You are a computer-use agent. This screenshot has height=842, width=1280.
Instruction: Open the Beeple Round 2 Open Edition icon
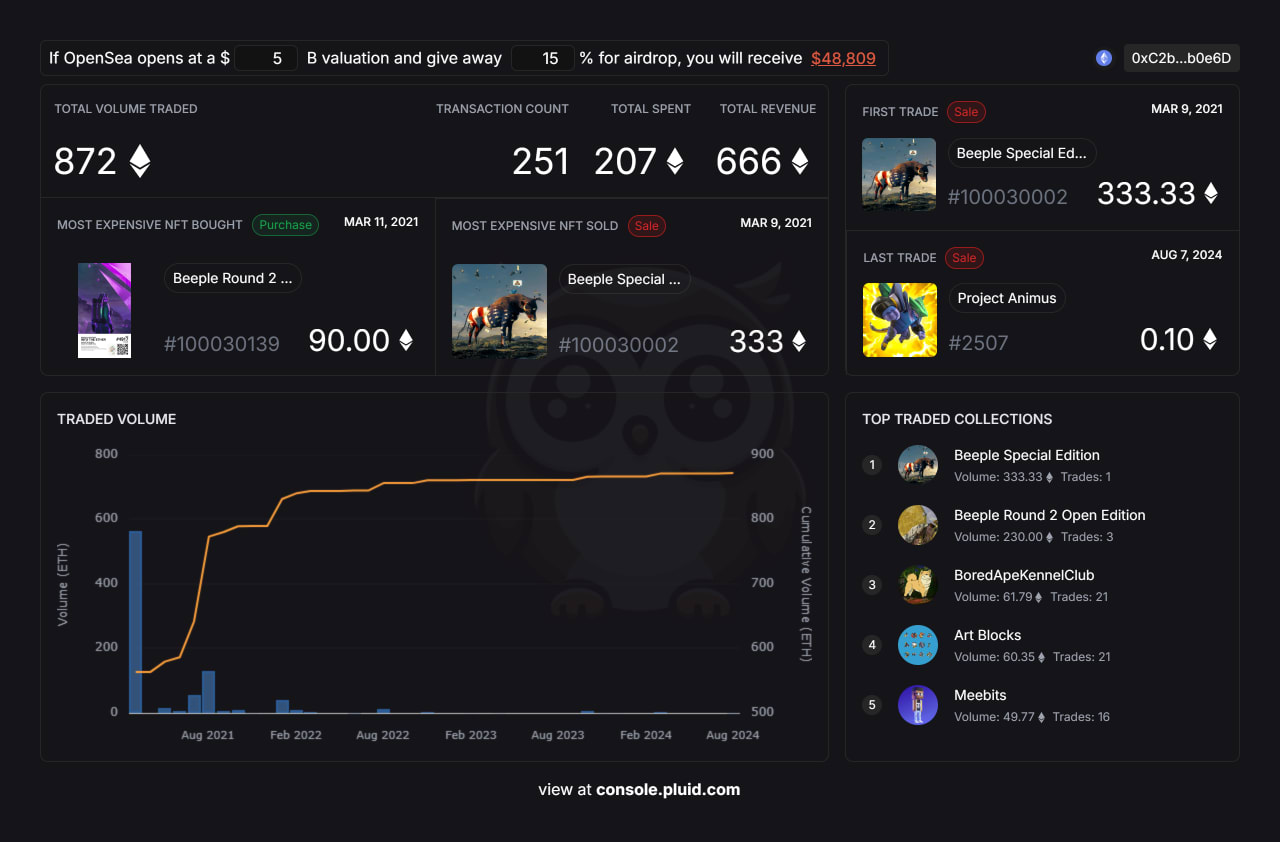[918, 524]
